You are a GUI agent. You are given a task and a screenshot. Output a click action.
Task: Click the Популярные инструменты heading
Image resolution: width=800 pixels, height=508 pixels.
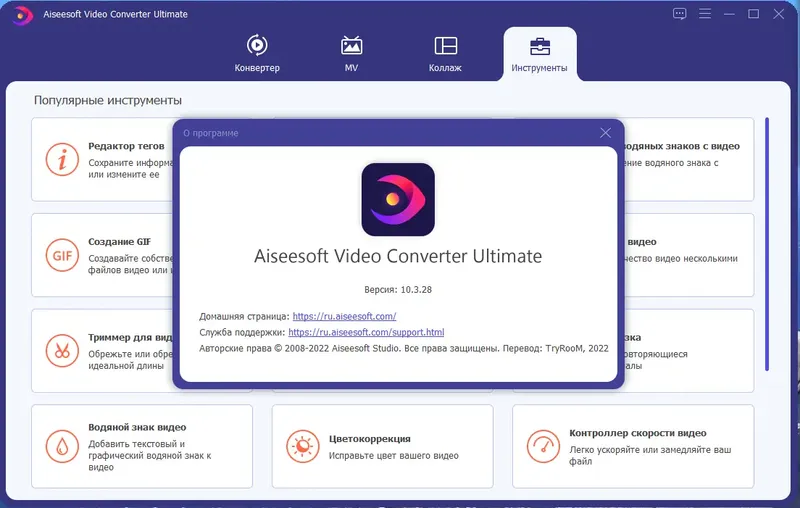(108, 100)
